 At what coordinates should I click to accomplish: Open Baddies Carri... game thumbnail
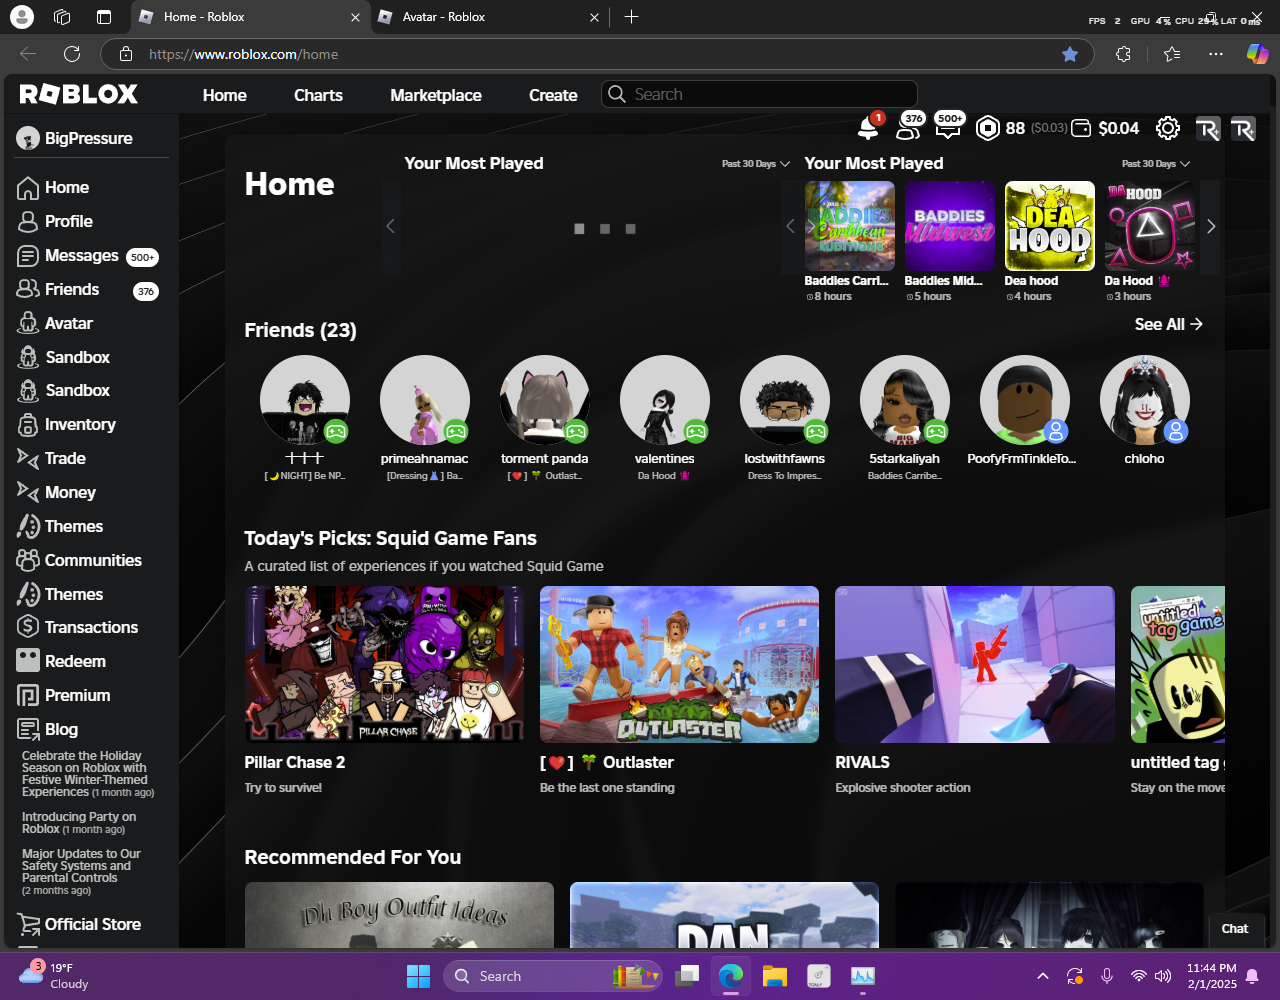850,226
